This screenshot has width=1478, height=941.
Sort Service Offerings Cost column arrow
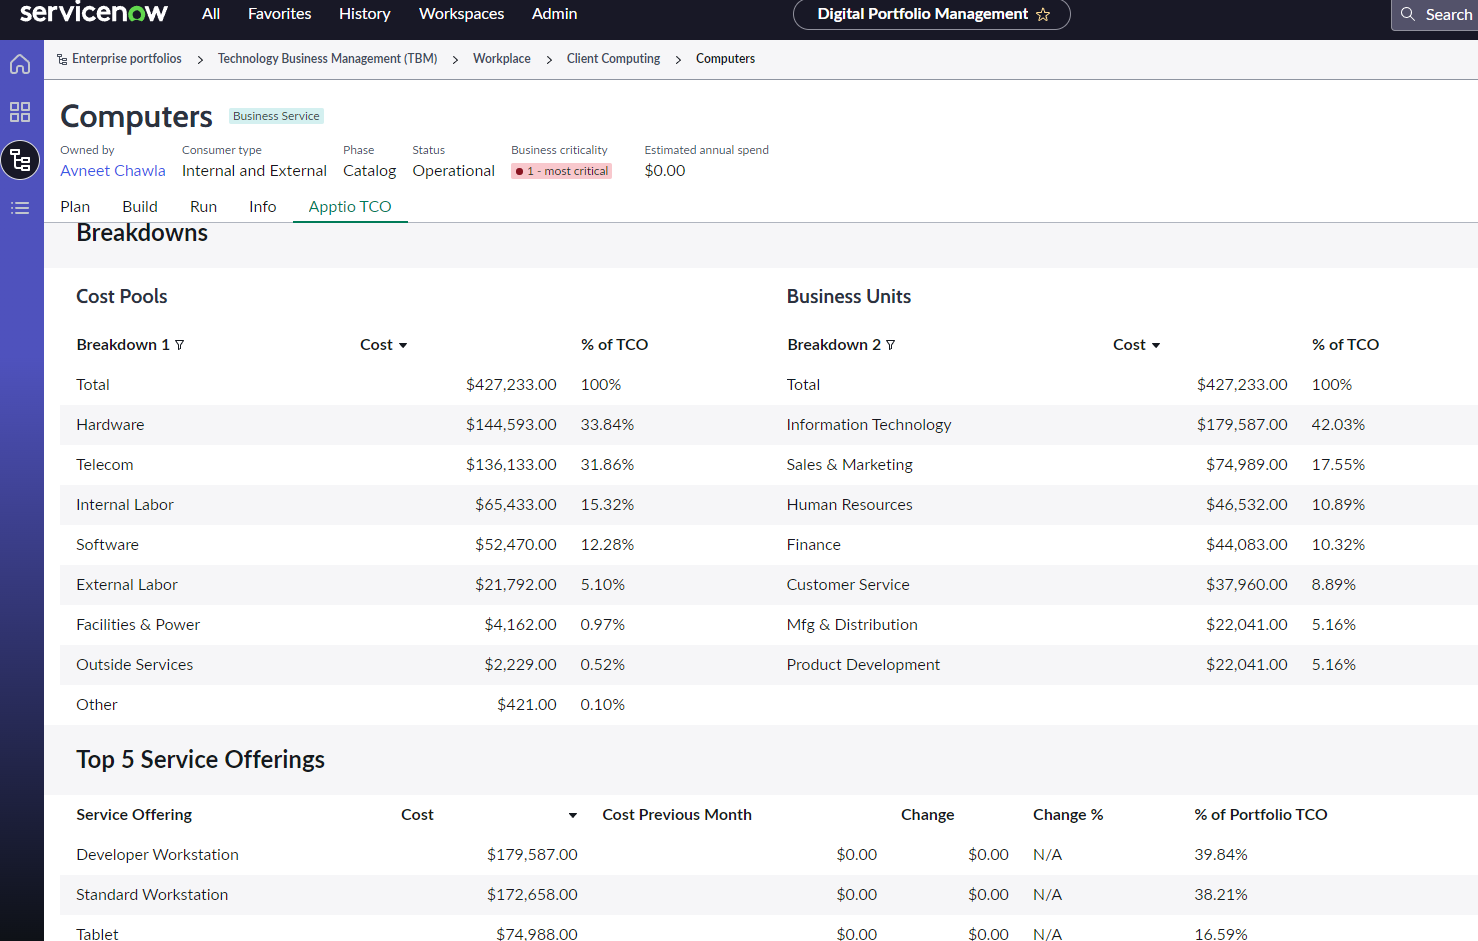(x=573, y=816)
